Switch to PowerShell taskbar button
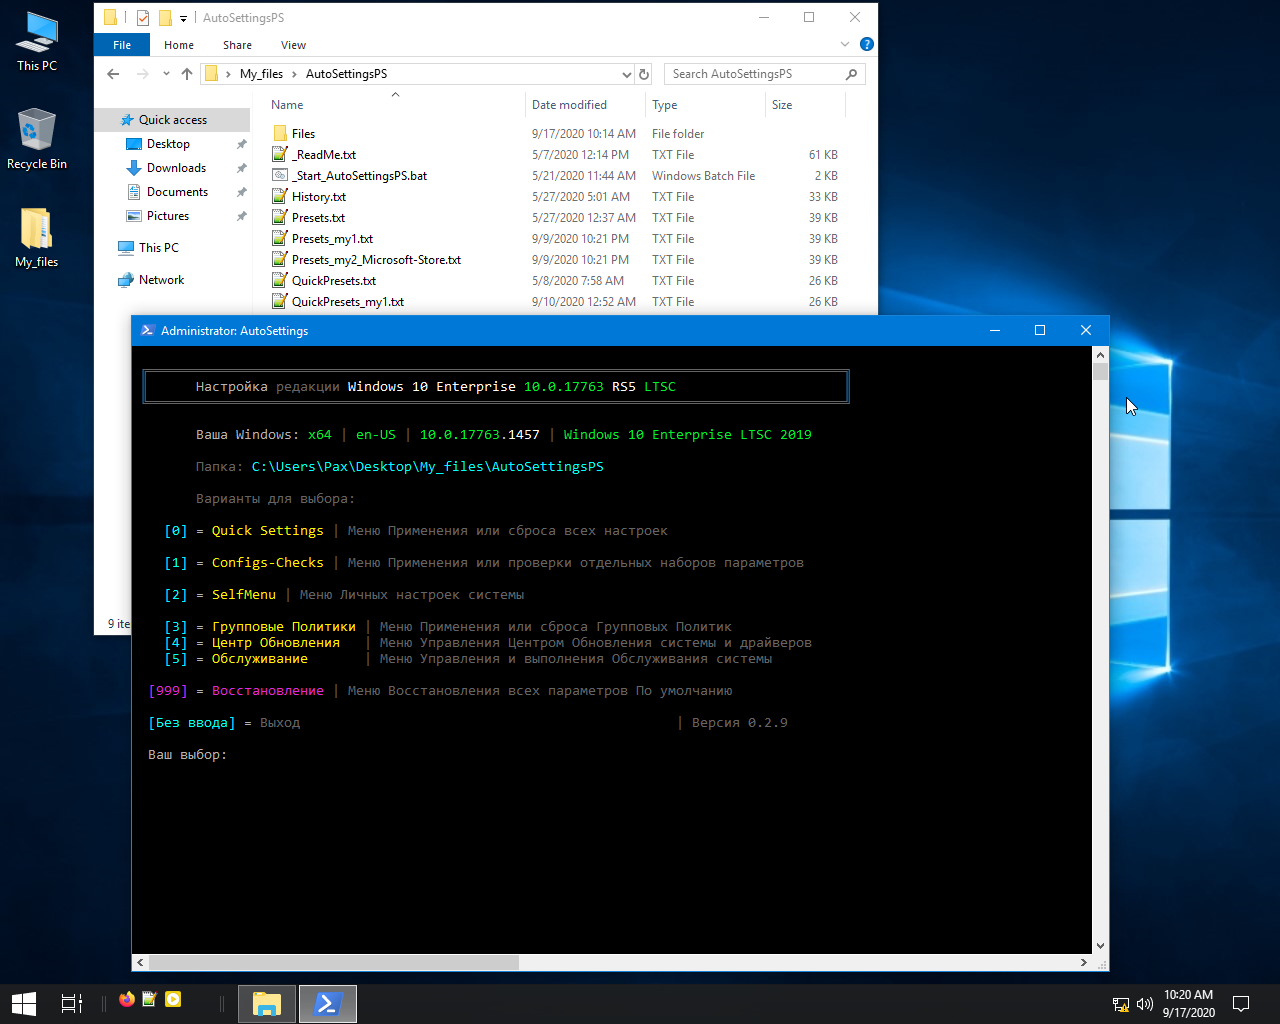 click(x=328, y=1004)
